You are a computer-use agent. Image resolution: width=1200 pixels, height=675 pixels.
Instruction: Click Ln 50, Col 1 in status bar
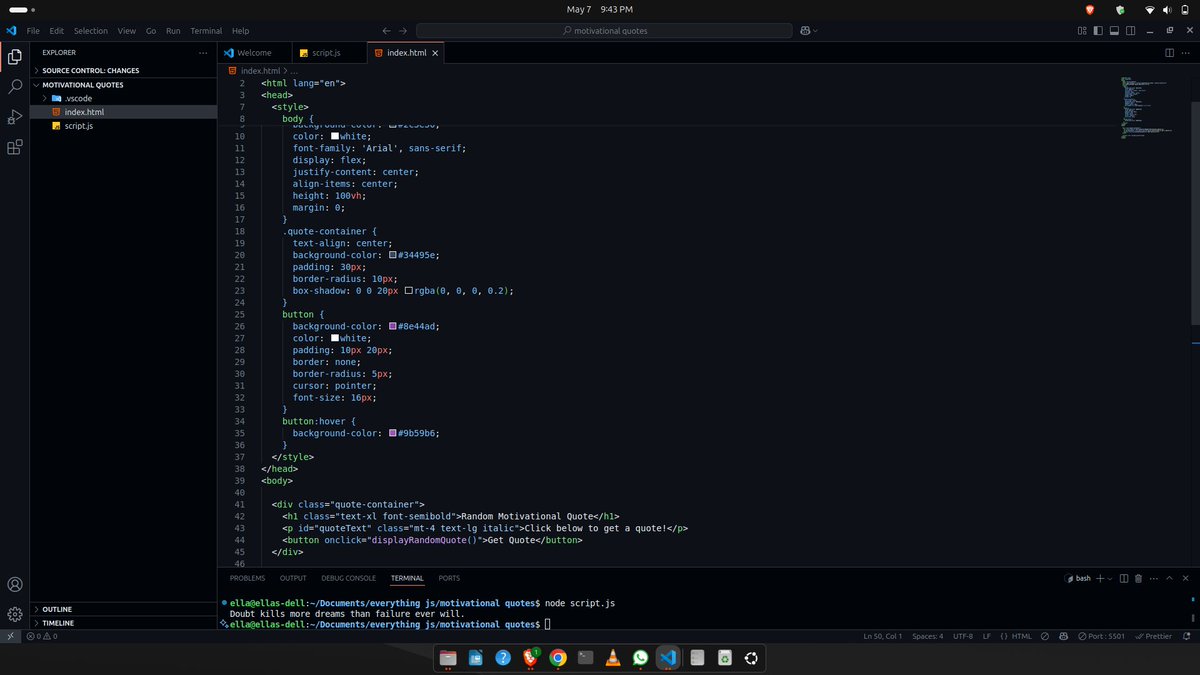click(882, 636)
